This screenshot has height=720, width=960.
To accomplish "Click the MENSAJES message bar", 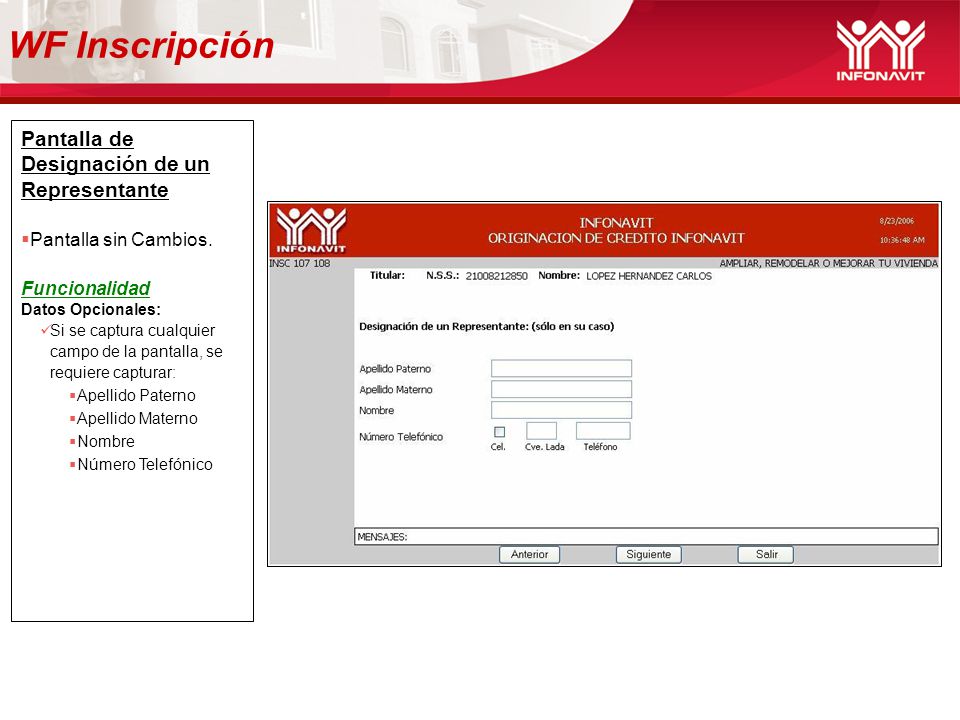I will [x=646, y=536].
